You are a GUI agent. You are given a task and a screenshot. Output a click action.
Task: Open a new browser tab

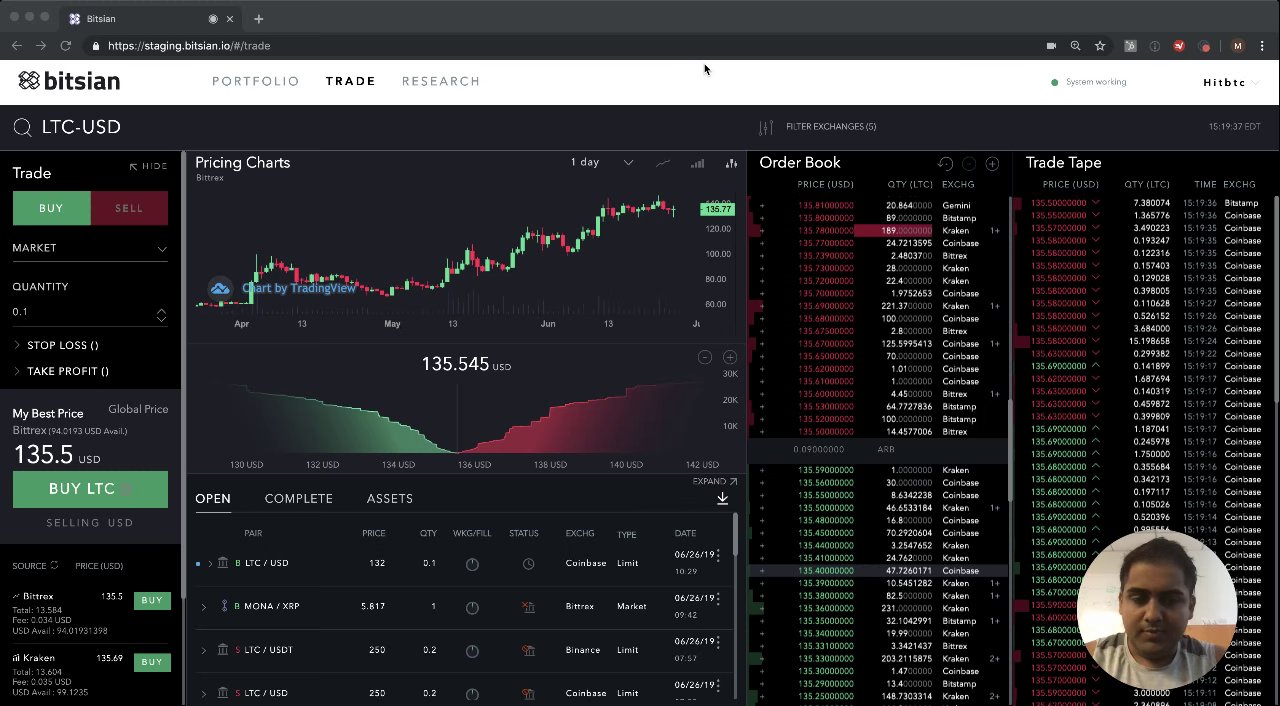click(x=259, y=19)
